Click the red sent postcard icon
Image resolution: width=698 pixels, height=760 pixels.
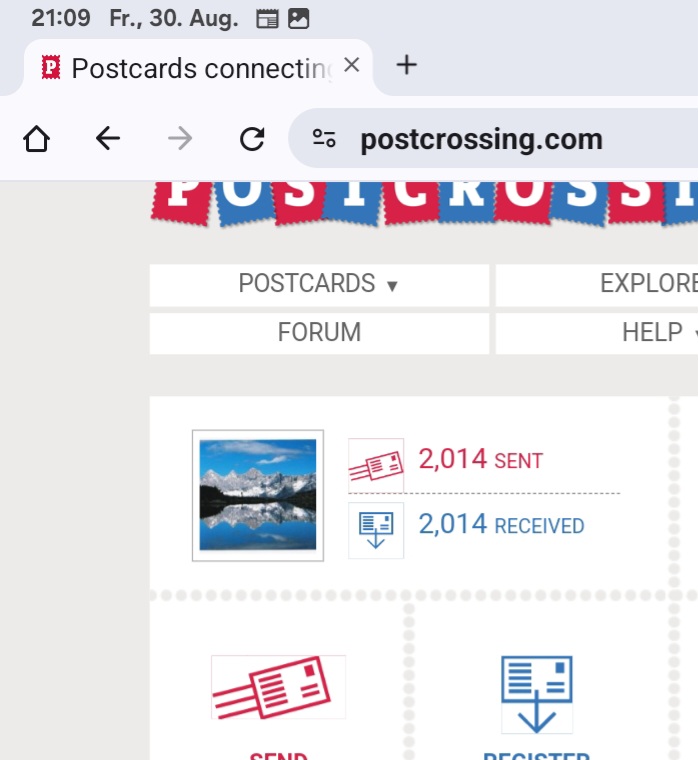[376, 465]
